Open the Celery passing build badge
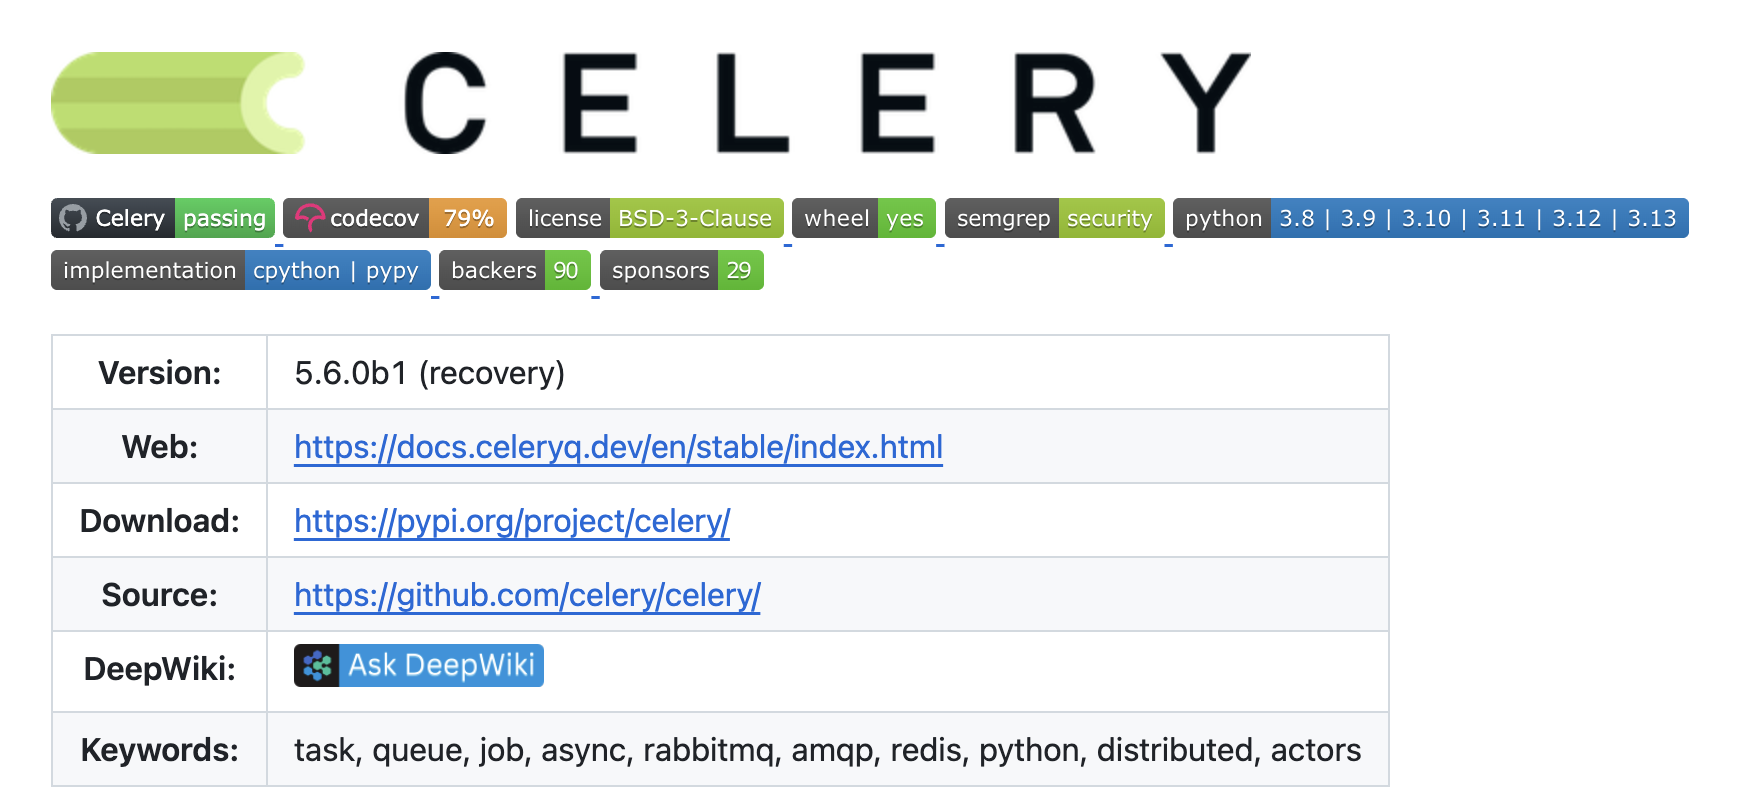1754x808 pixels. (x=163, y=218)
